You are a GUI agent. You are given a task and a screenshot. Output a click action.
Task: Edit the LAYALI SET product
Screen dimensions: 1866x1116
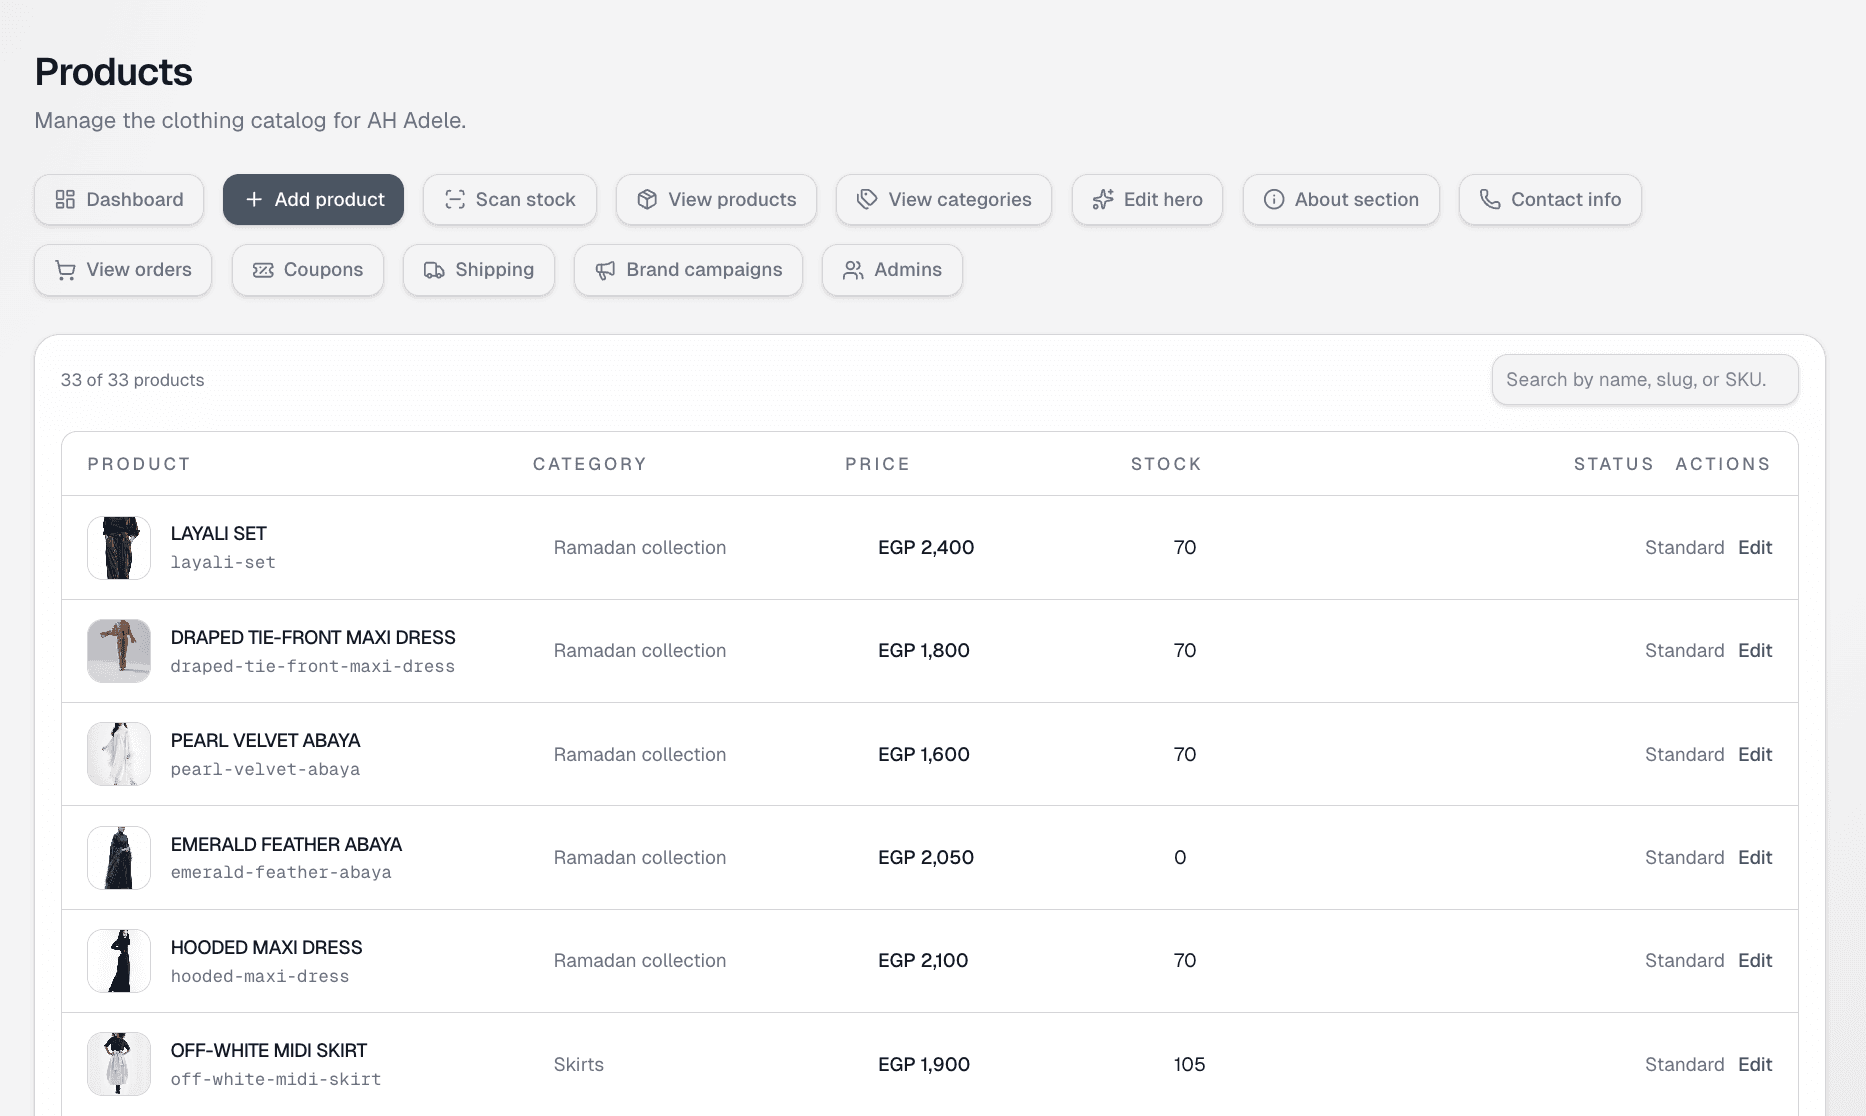(1754, 548)
